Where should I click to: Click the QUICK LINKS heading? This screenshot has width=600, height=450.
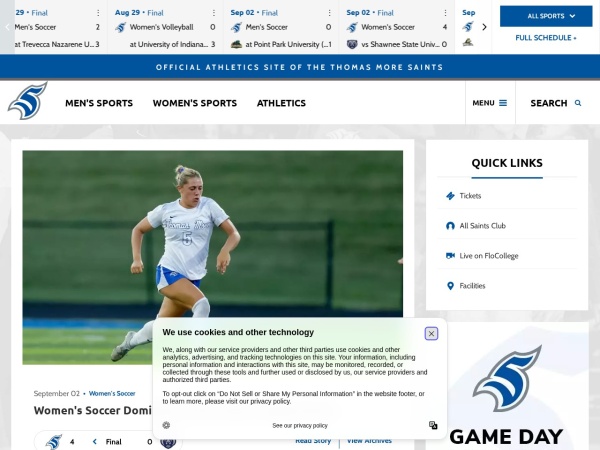point(507,163)
